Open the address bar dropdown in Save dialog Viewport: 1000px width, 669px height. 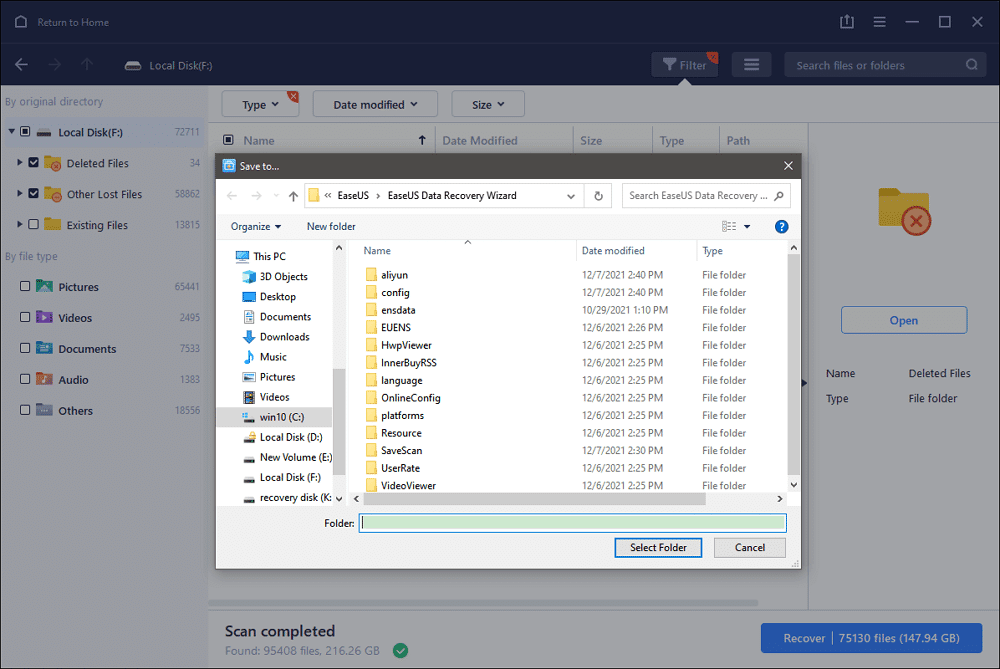[x=570, y=195]
